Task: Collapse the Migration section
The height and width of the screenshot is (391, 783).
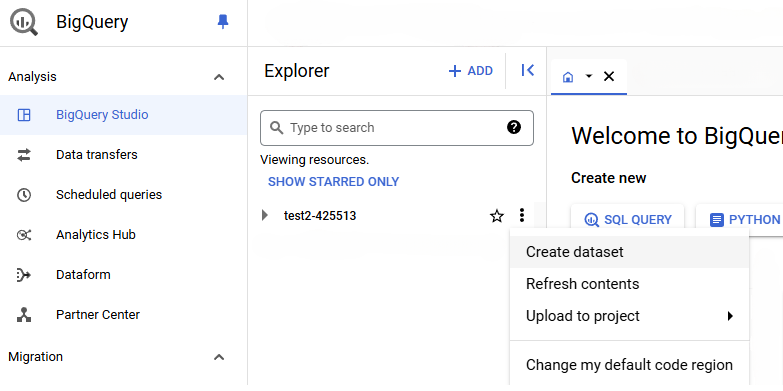Action: tap(219, 357)
